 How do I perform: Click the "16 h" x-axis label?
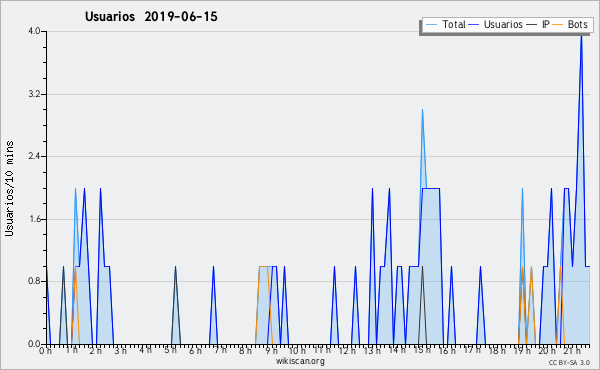coord(447,350)
